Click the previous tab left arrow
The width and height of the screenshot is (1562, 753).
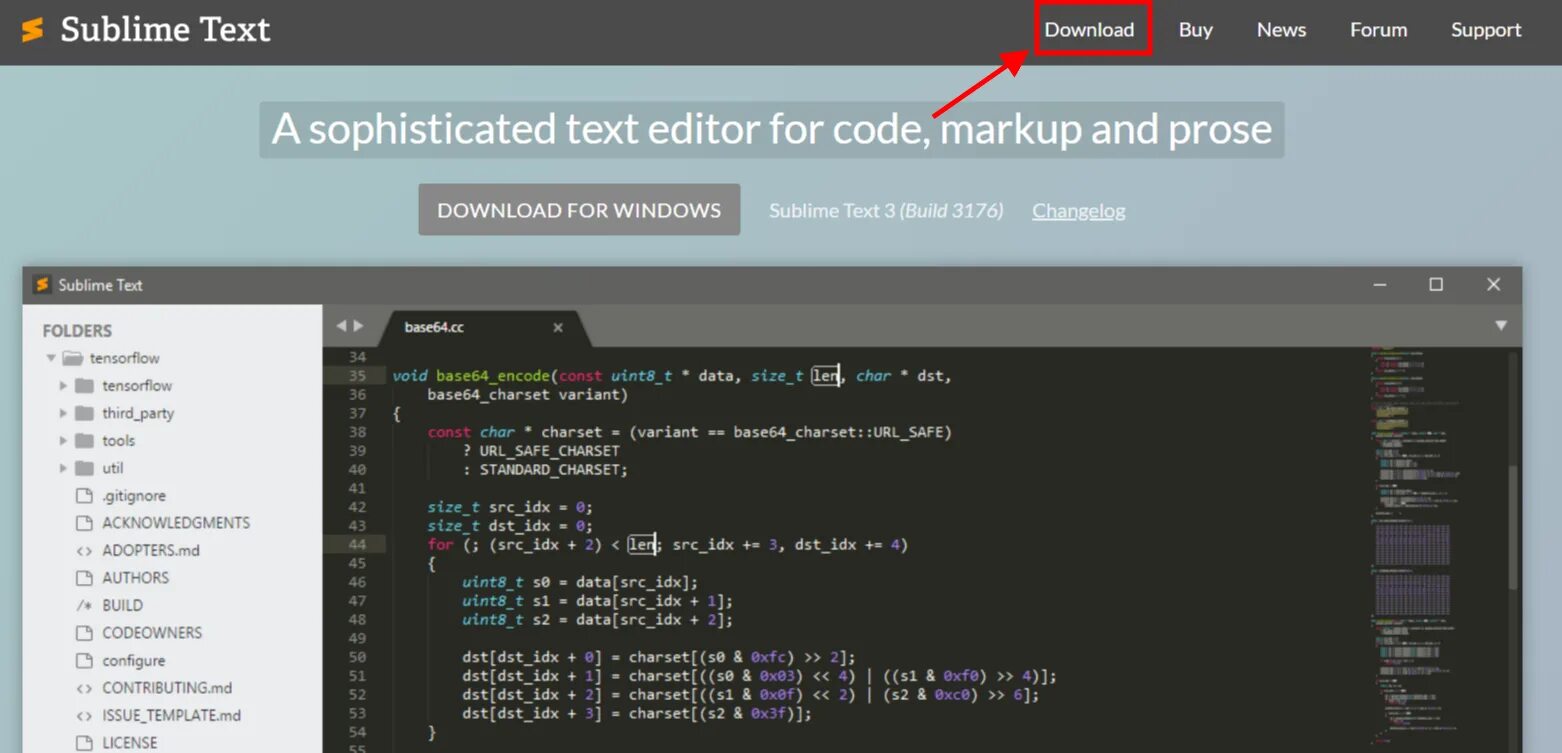pyautogui.click(x=341, y=326)
